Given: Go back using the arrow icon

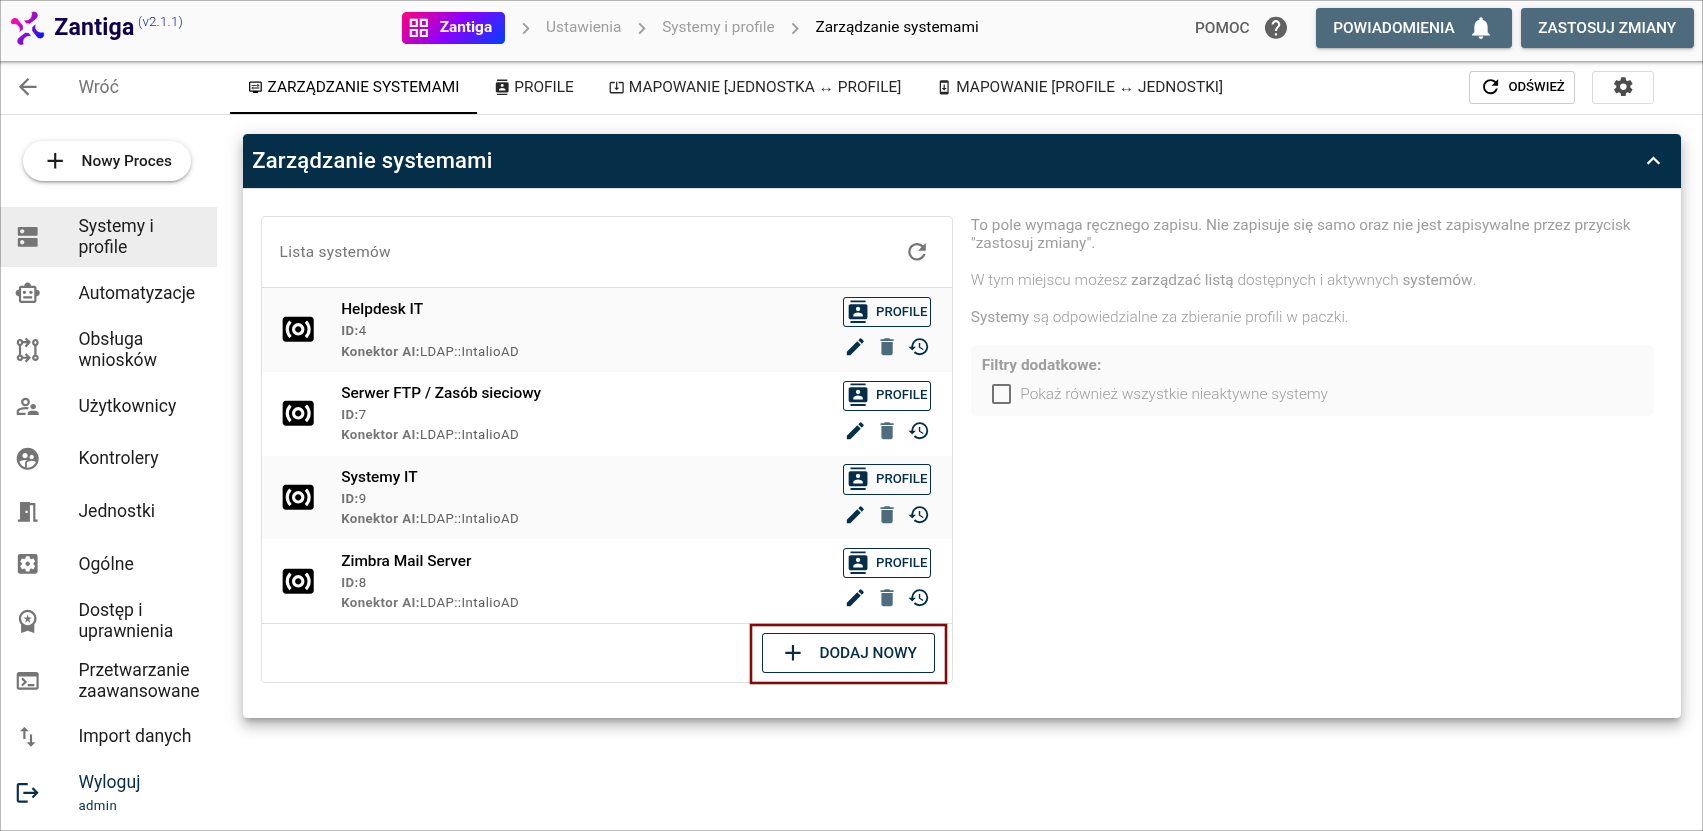Looking at the screenshot, I should point(28,87).
